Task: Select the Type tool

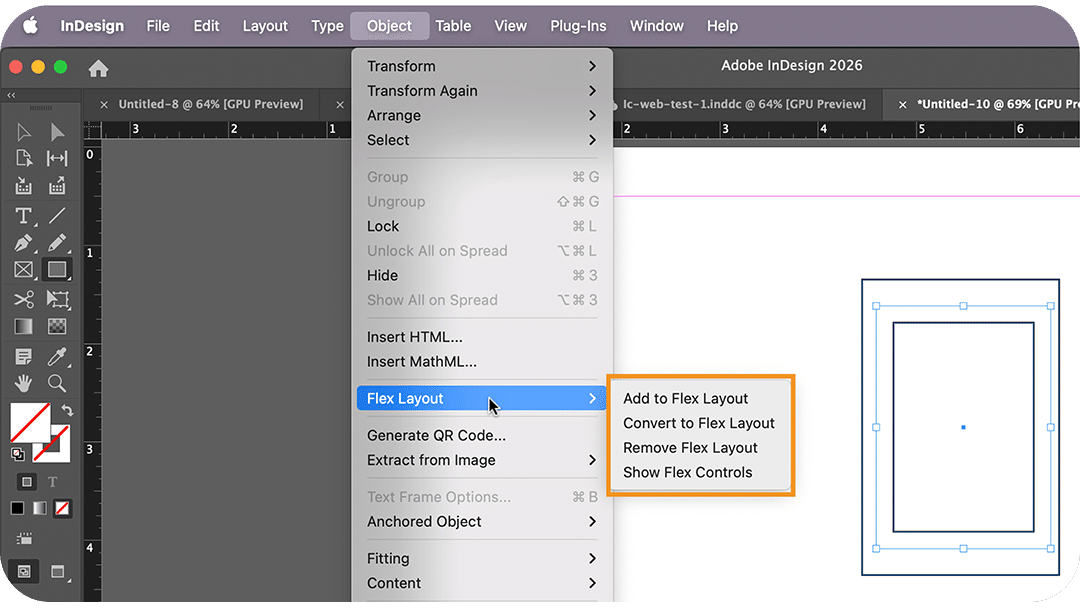Action: tap(22, 215)
